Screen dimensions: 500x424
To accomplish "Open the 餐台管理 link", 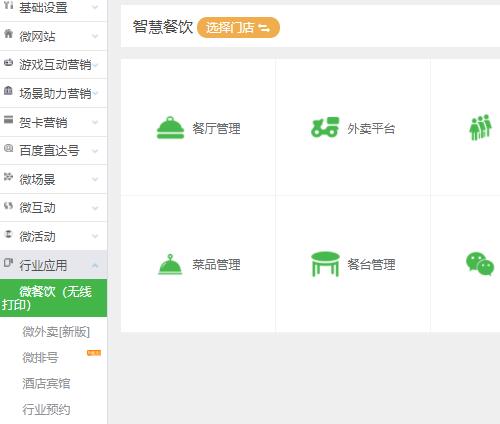I will (x=371, y=265).
